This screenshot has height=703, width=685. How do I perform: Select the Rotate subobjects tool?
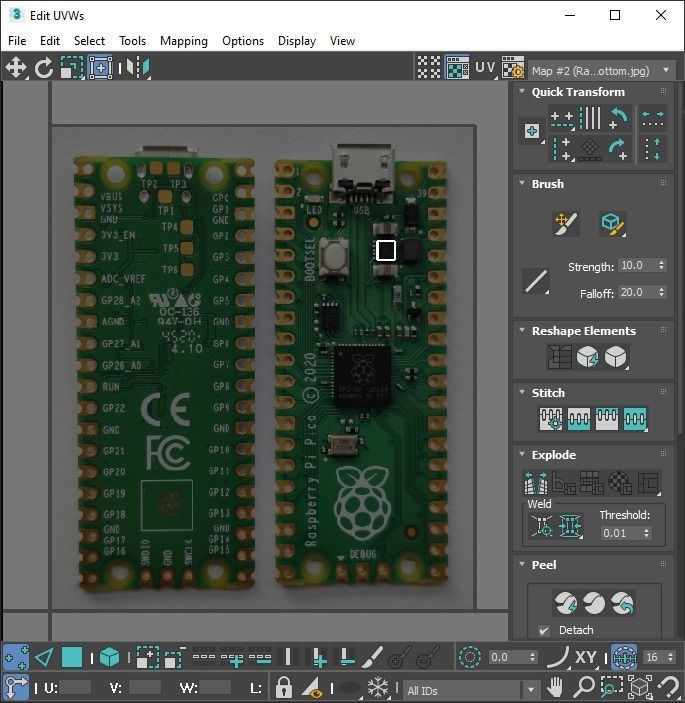[44, 68]
